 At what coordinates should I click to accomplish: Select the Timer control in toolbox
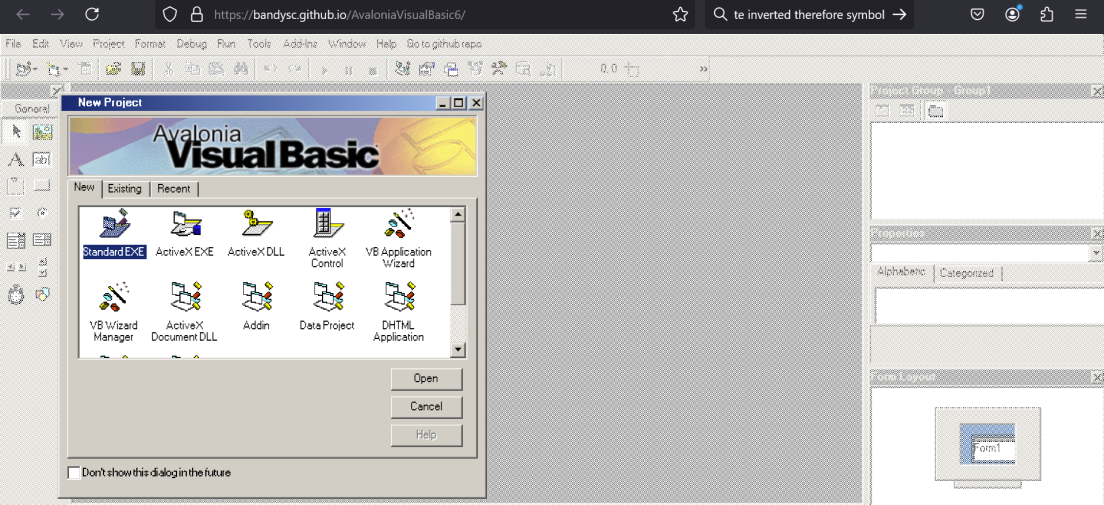16,295
